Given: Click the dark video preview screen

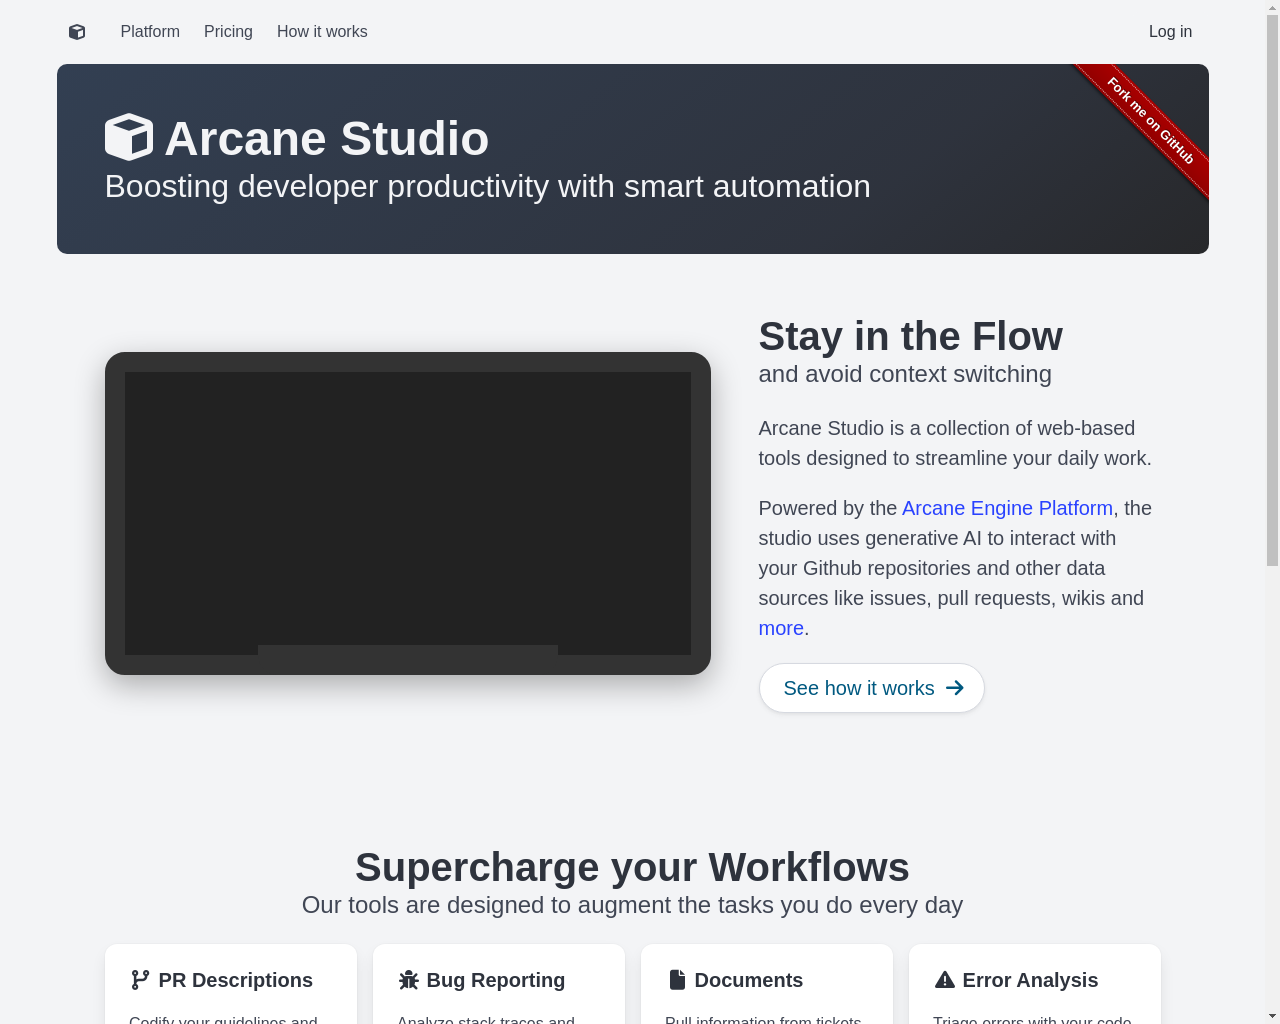Looking at the screenshot, I should (x=408, y=513).
